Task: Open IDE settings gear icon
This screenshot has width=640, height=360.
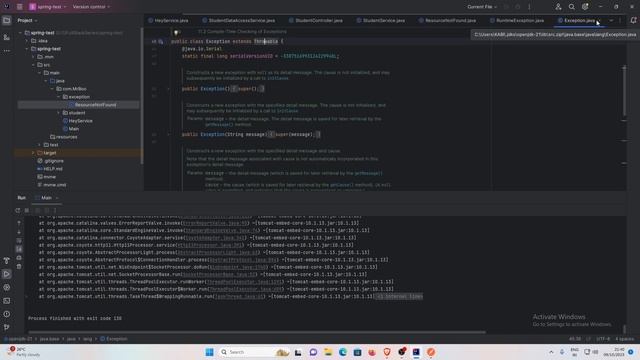Action: click(585, 7)
